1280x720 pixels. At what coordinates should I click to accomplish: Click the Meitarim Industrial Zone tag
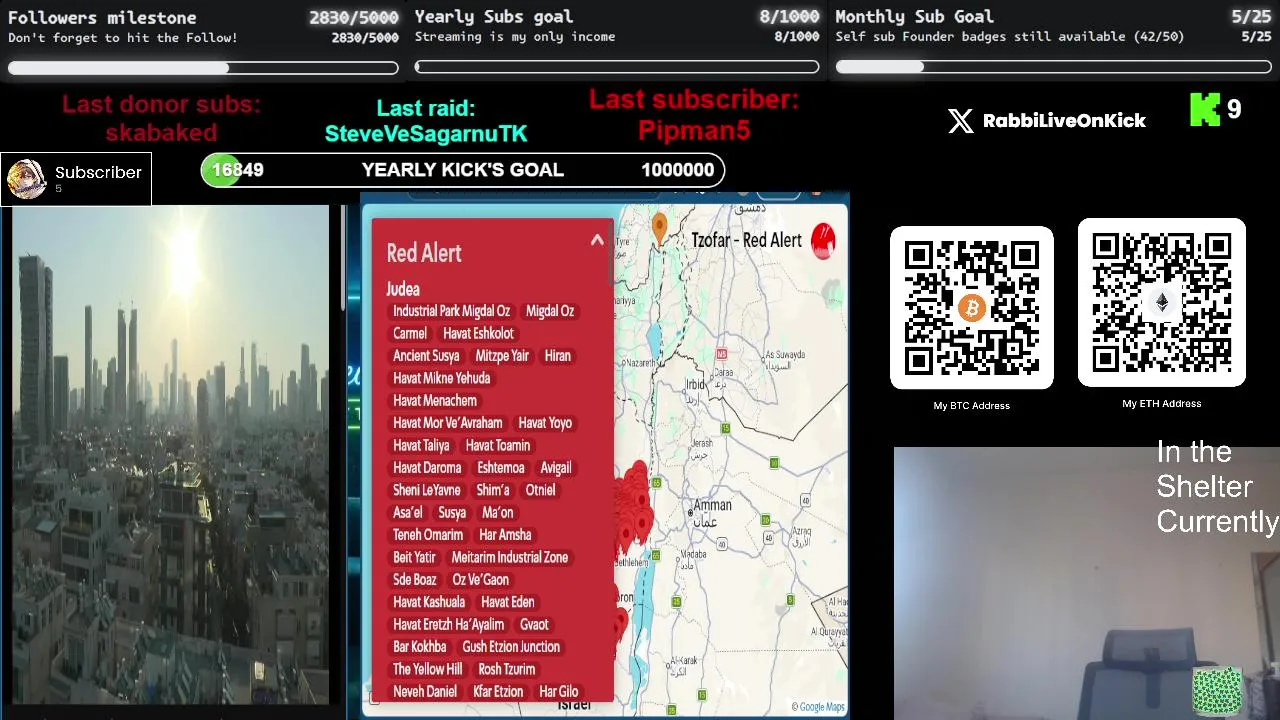pos(510,557)
